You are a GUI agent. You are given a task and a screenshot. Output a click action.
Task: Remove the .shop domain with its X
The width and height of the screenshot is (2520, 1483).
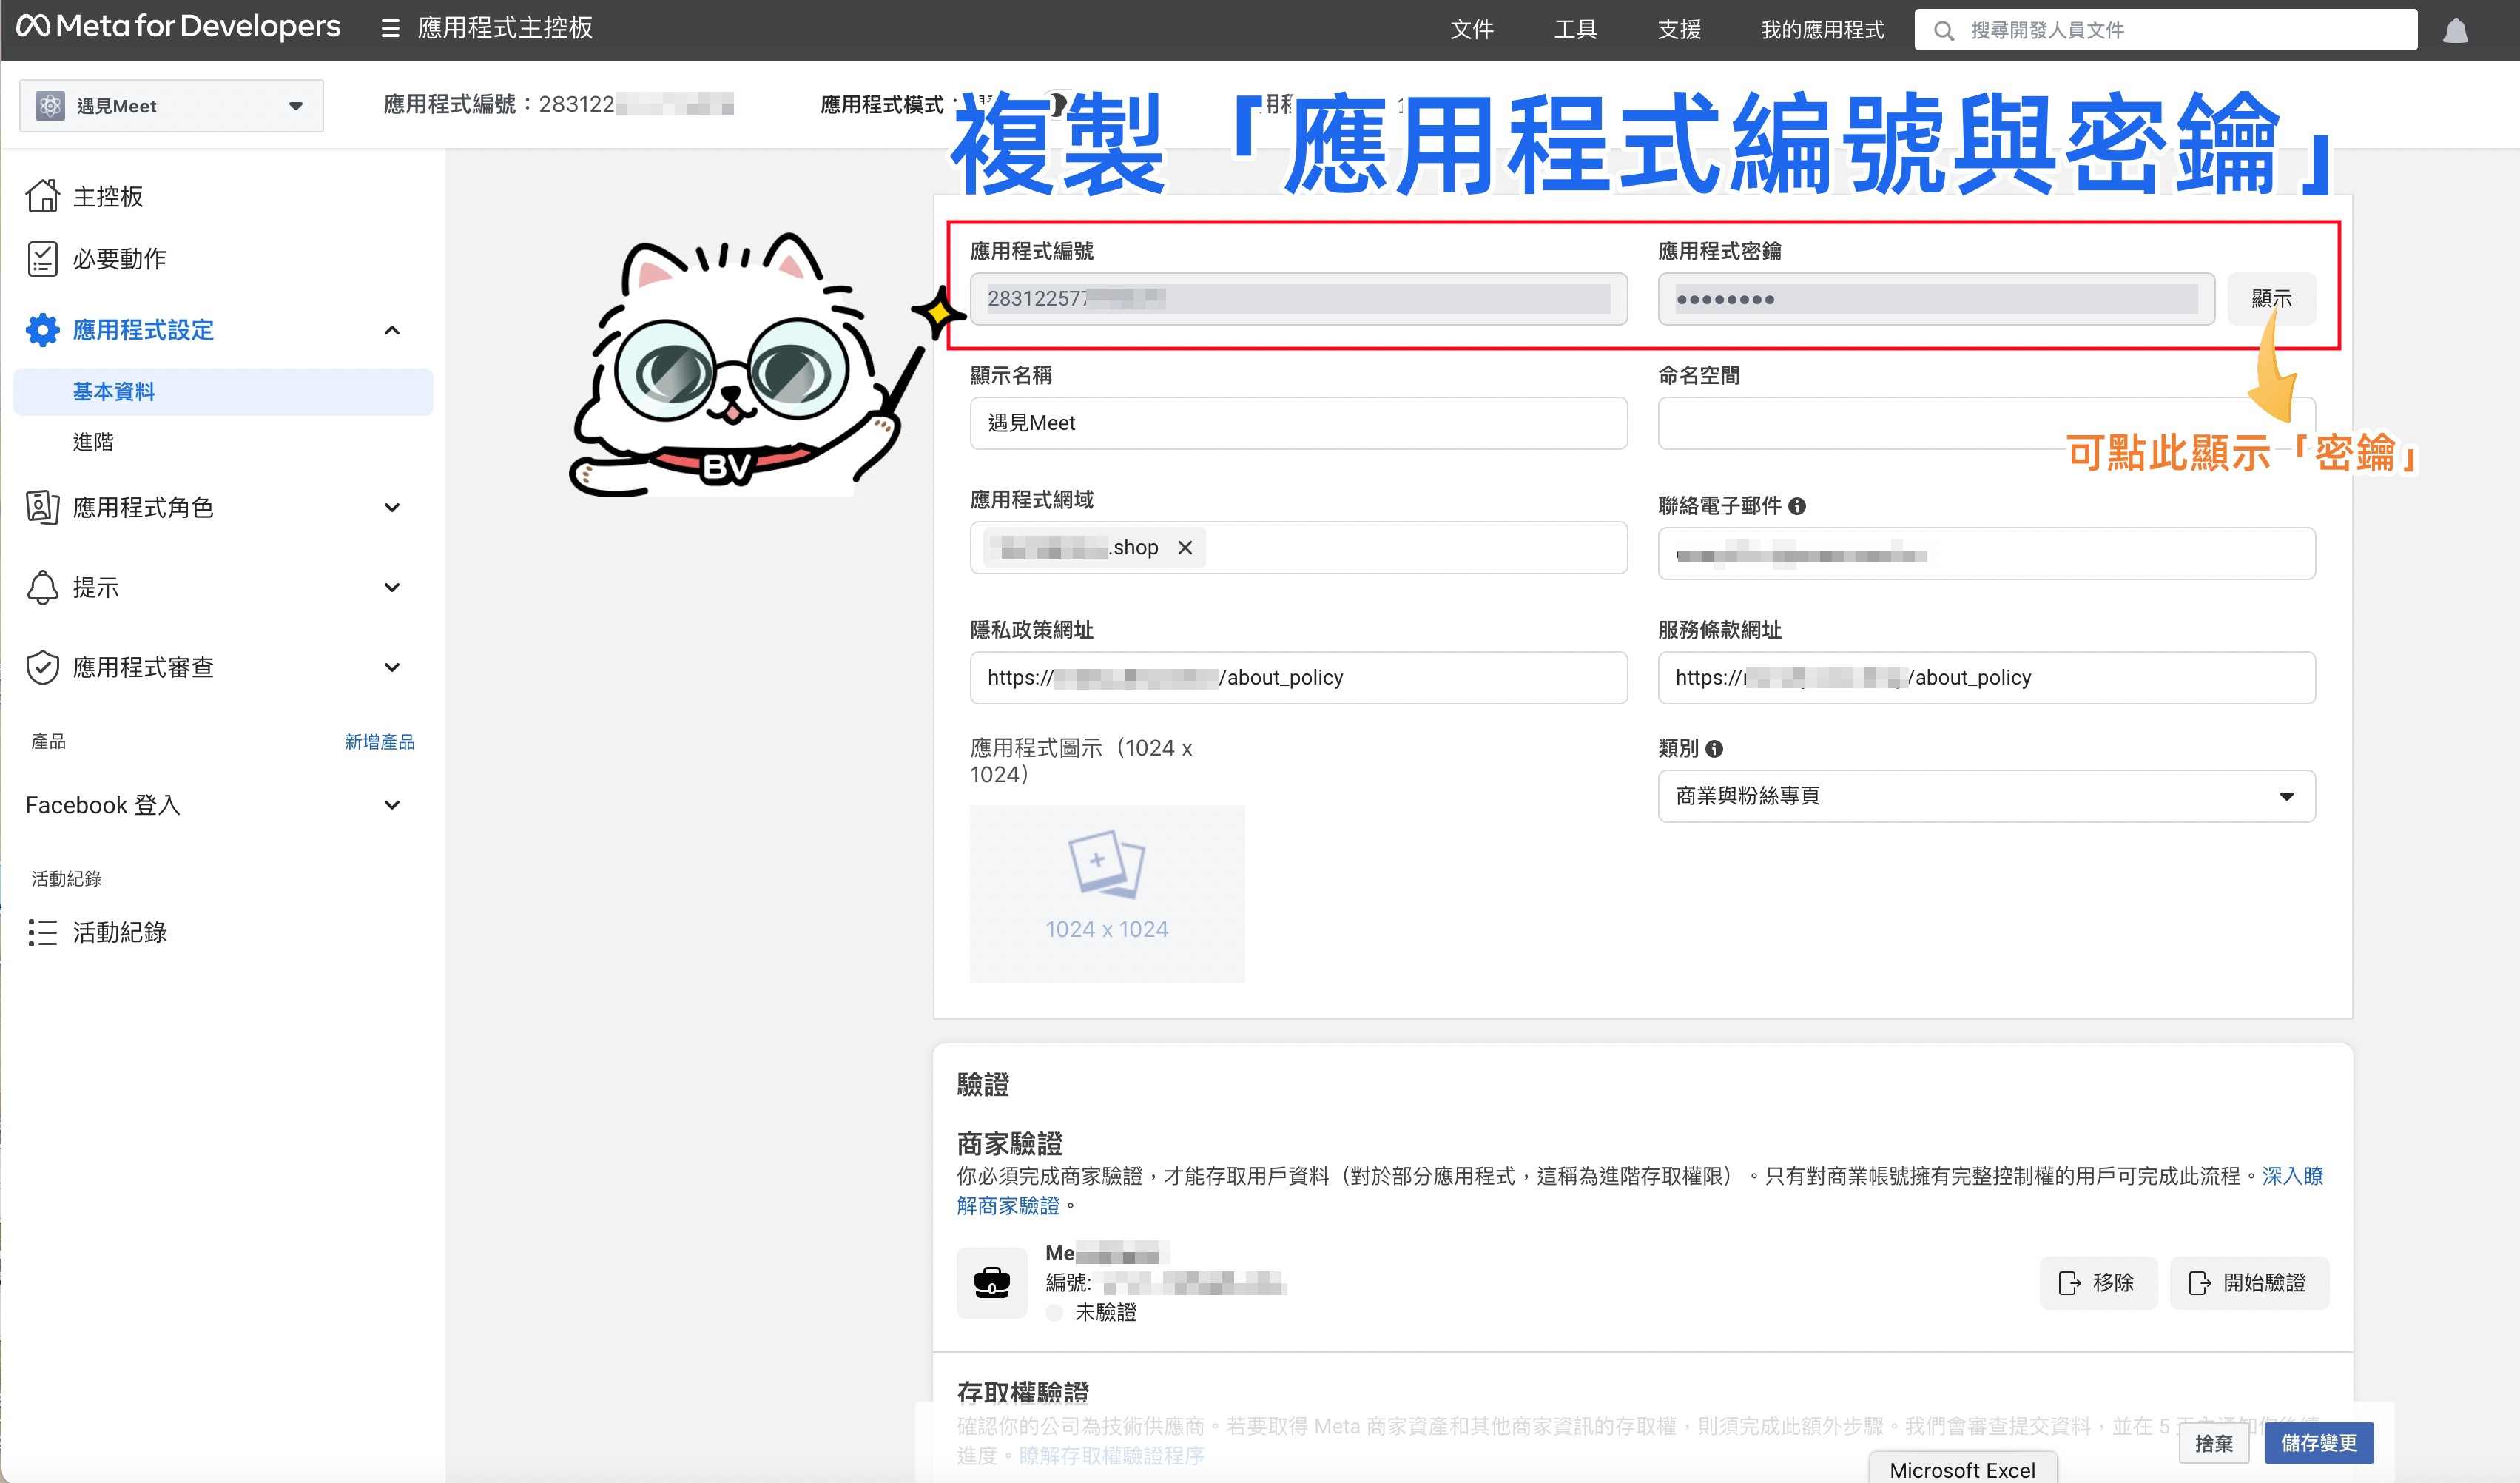[x=1185, y=547]
